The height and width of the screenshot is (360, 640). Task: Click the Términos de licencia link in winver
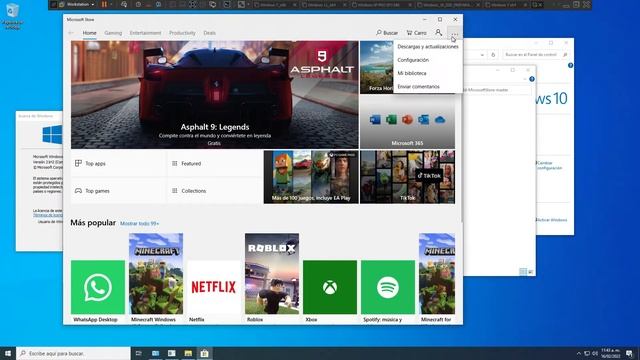[x=48, y=215]
